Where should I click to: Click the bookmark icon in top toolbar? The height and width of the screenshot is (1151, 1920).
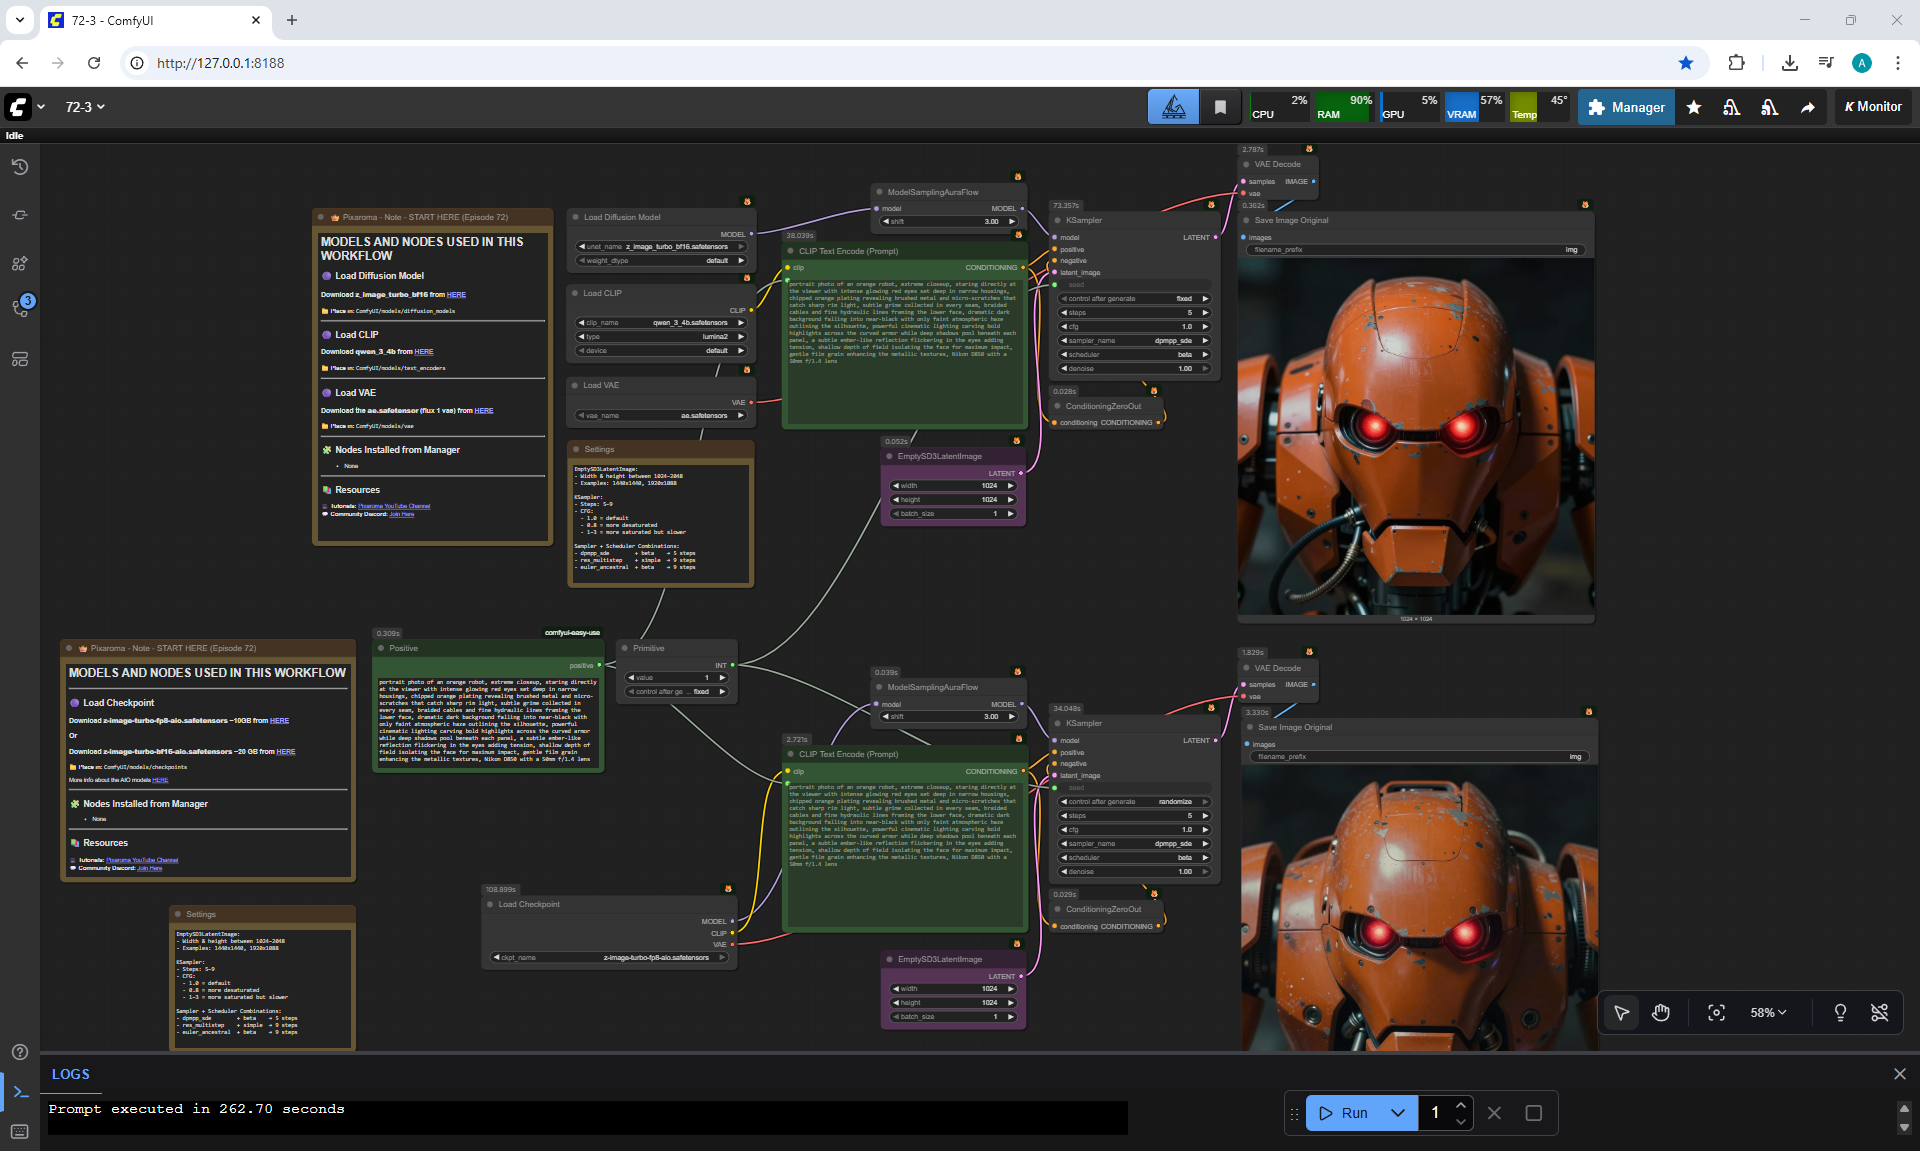(x=1220, y=107)
